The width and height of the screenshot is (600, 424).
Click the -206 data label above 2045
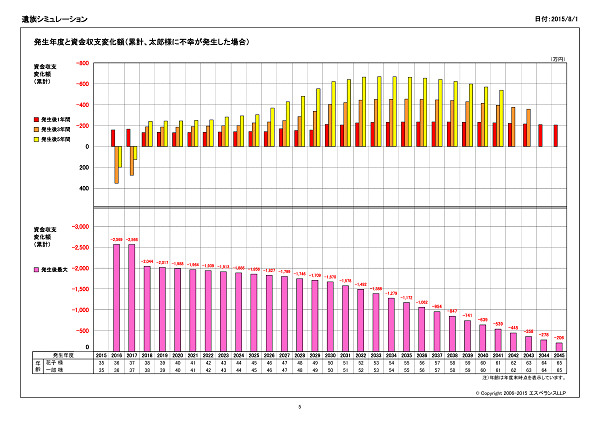click(x=559, y=338)
